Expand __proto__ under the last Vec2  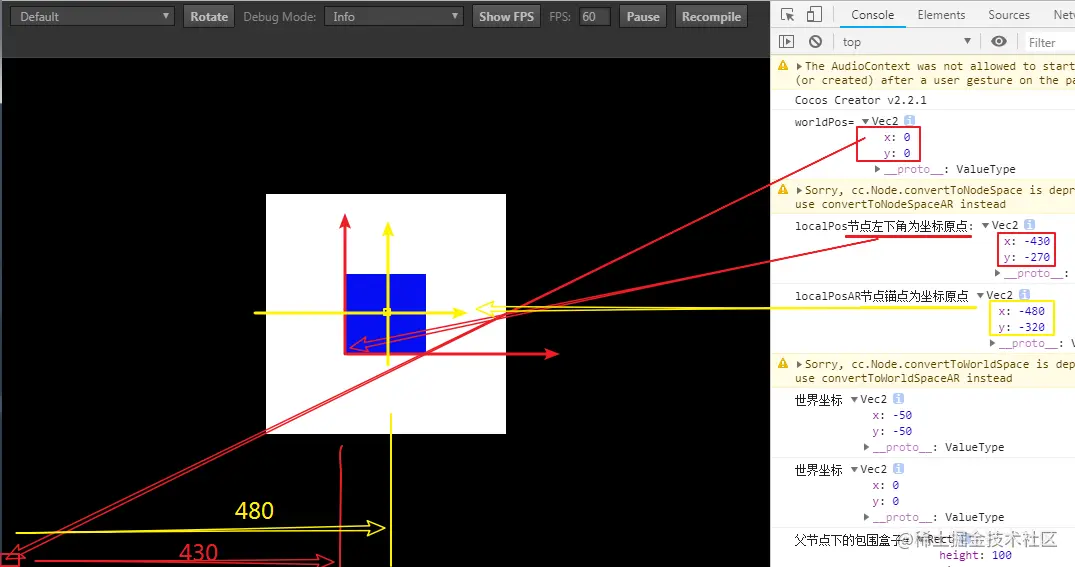coord(867,517)
